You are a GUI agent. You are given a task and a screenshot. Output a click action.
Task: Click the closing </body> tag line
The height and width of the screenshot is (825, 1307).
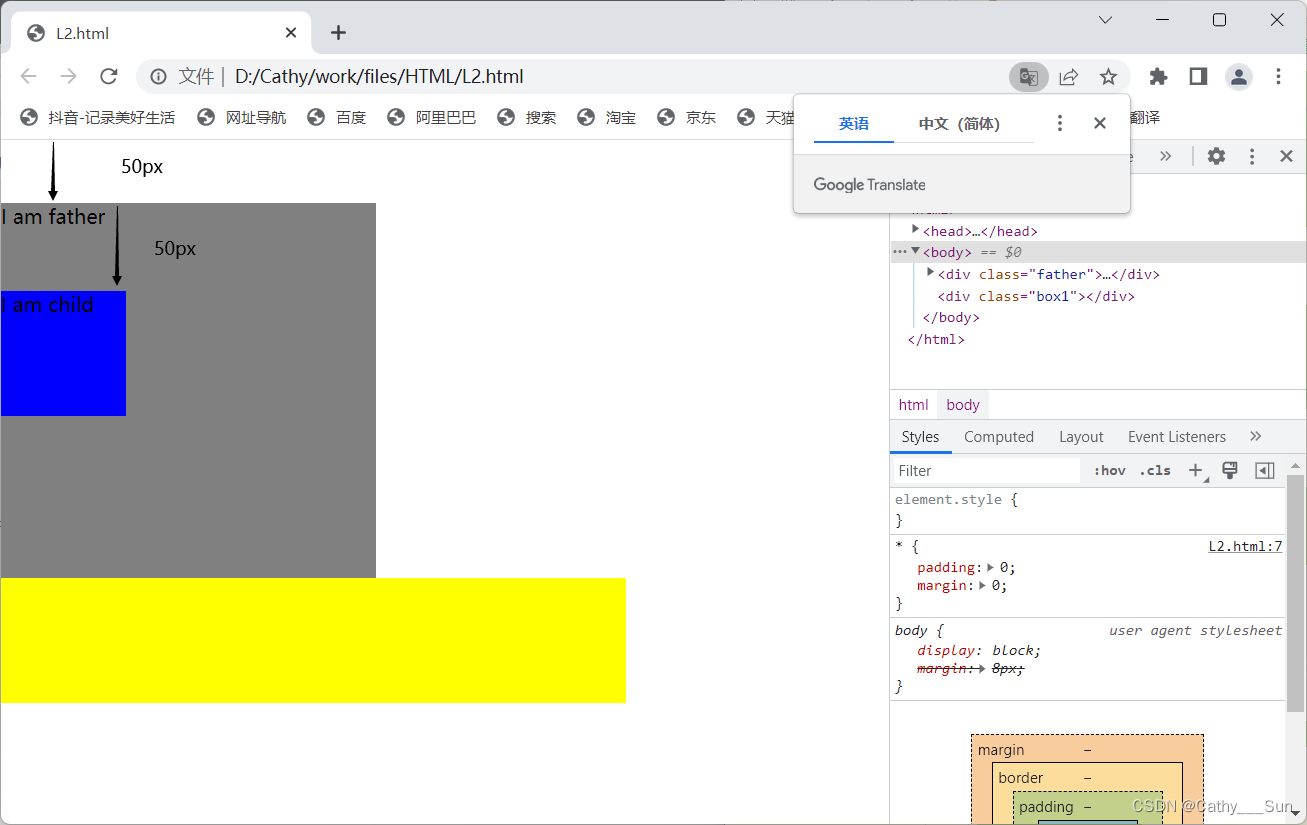tap(951, 318)
